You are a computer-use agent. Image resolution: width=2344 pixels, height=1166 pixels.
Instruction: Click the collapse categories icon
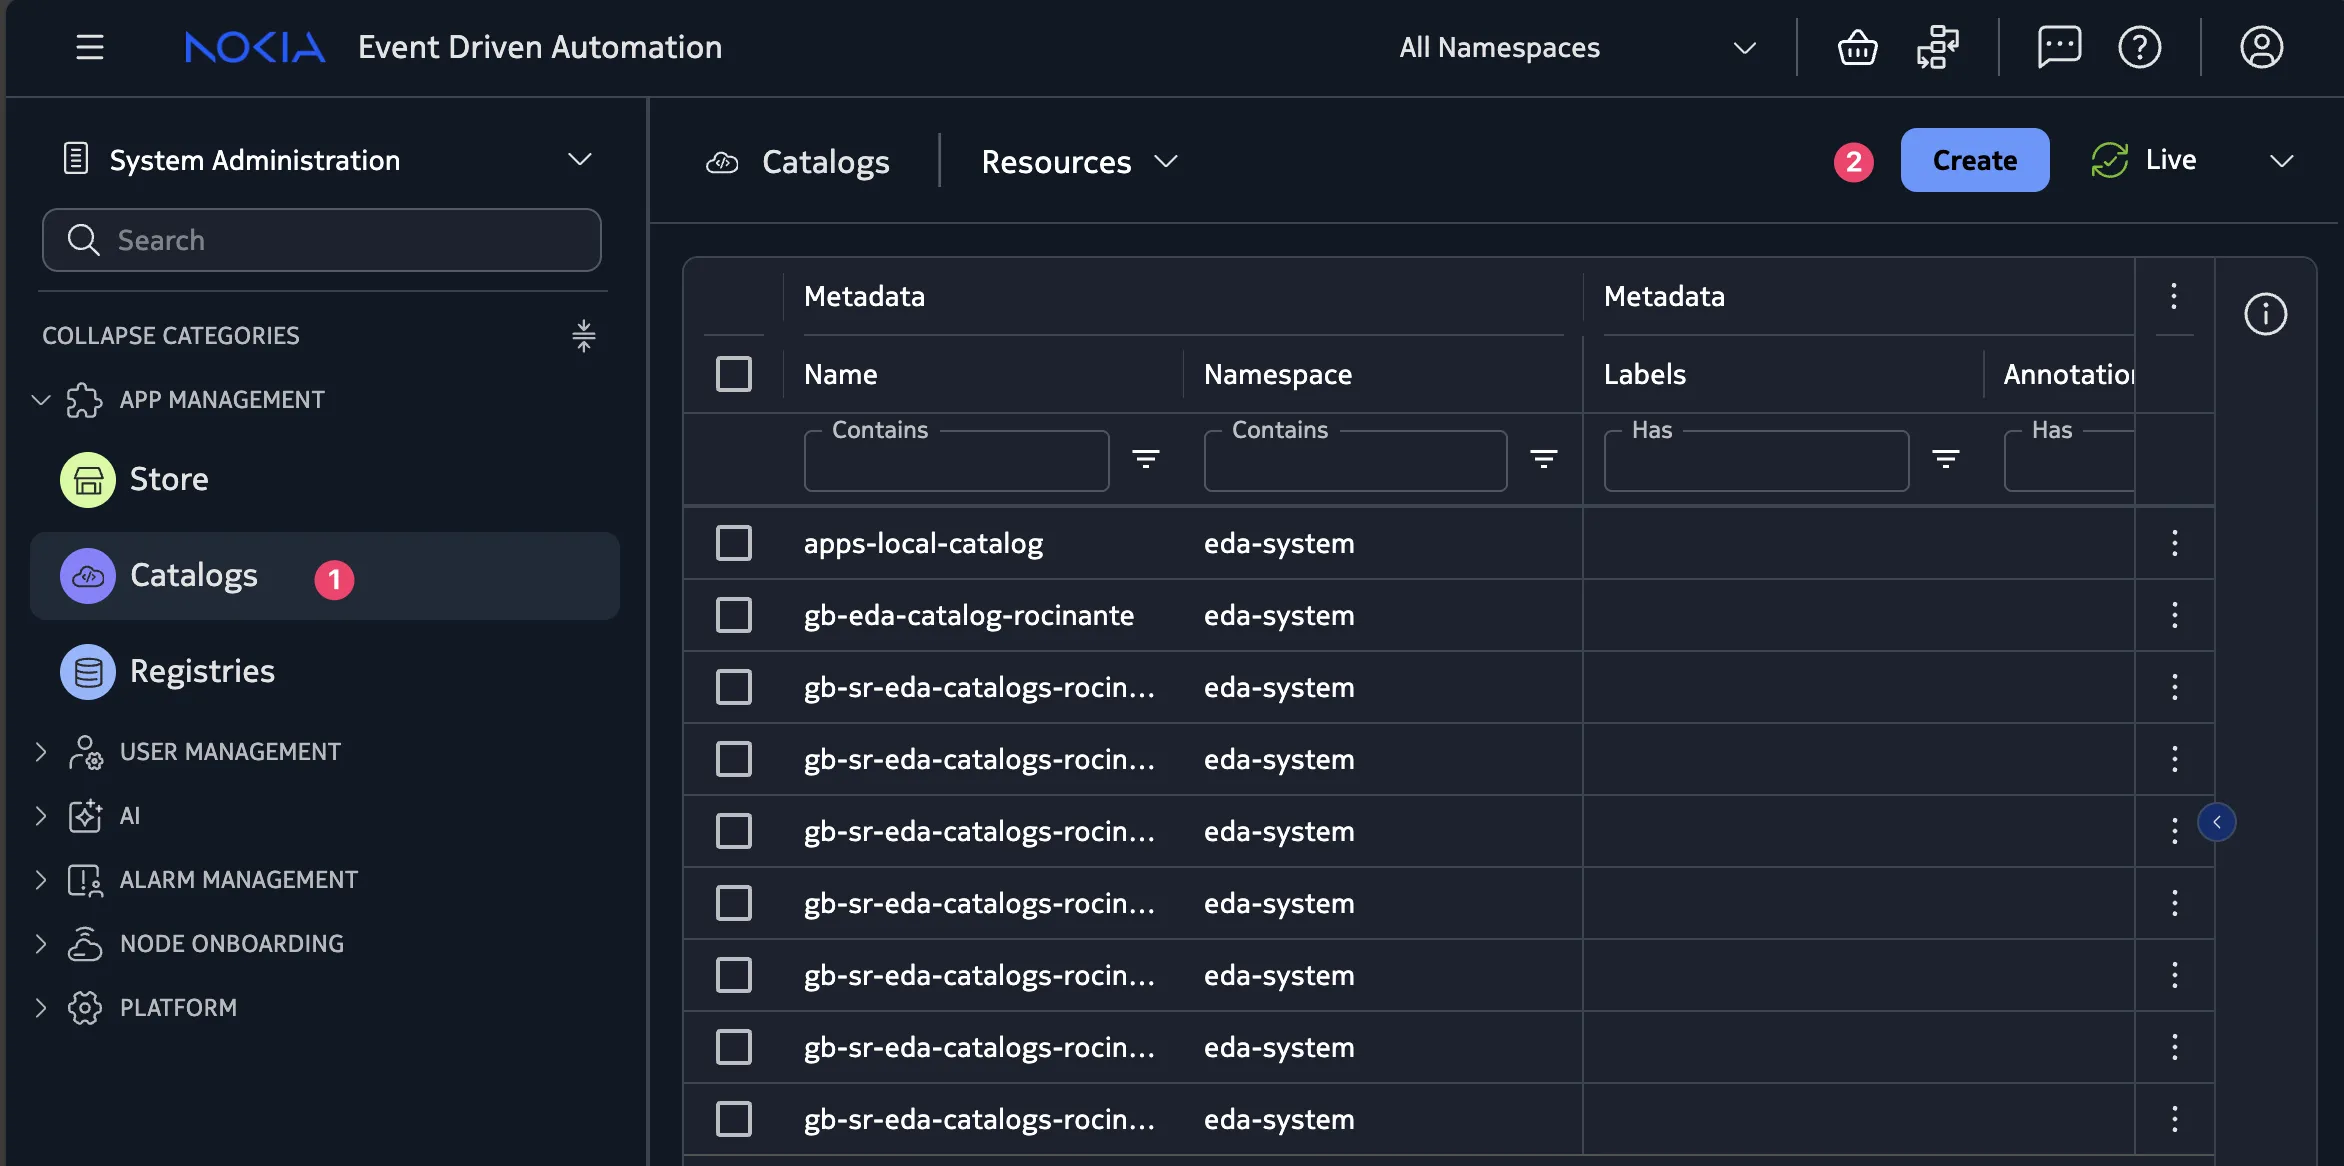click(584, 336)
